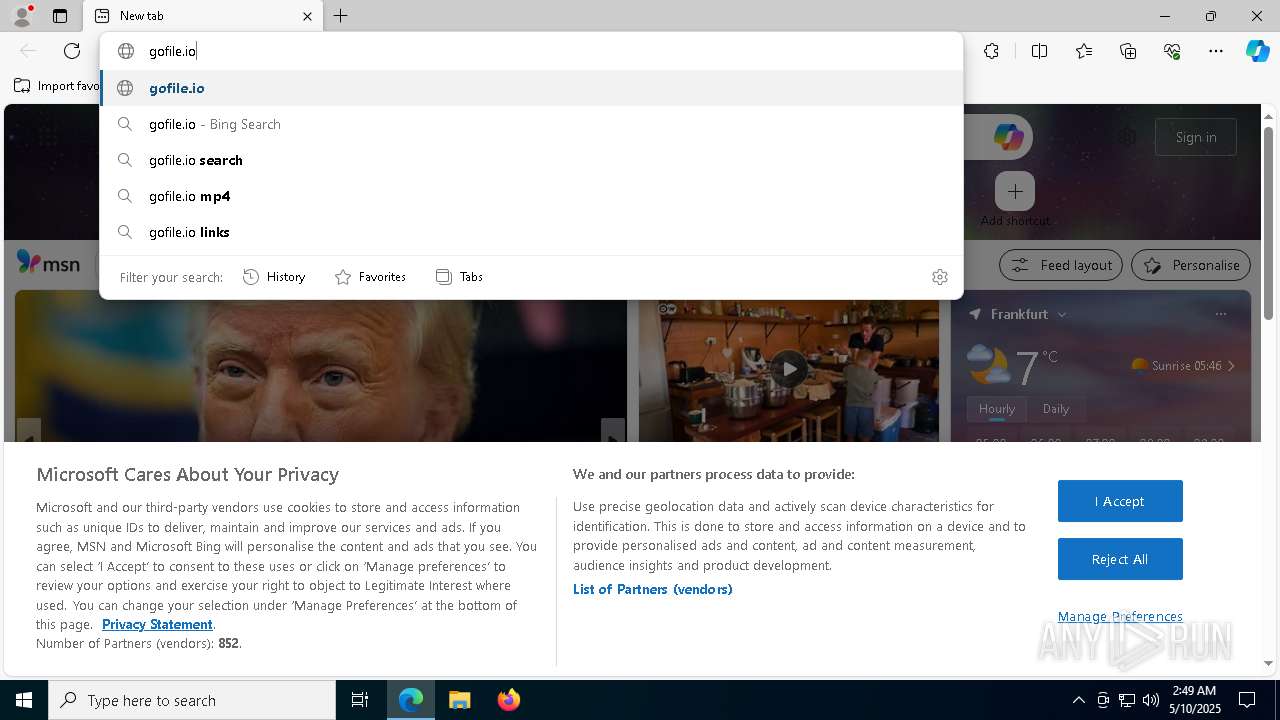Screen dimensions: 1280x720
Task: Open File Explorer from taskbar
Action: tap(459, 700)
